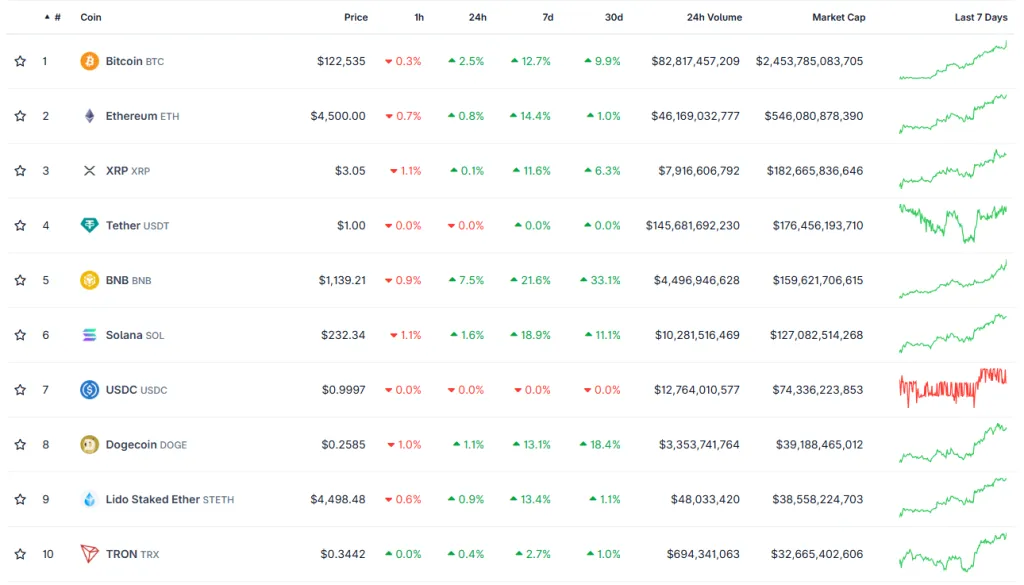
Task: Sort coins by 24h Volume header
Action: [x=714, y=17]
